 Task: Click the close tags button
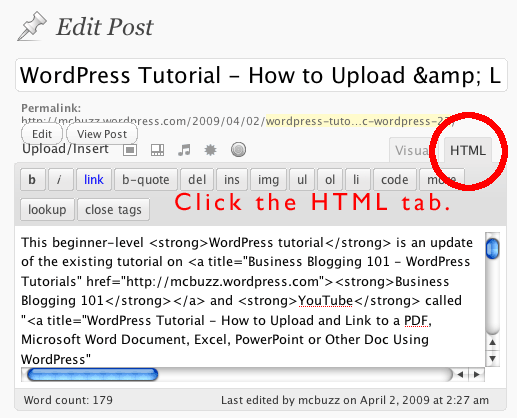(113, 210)
